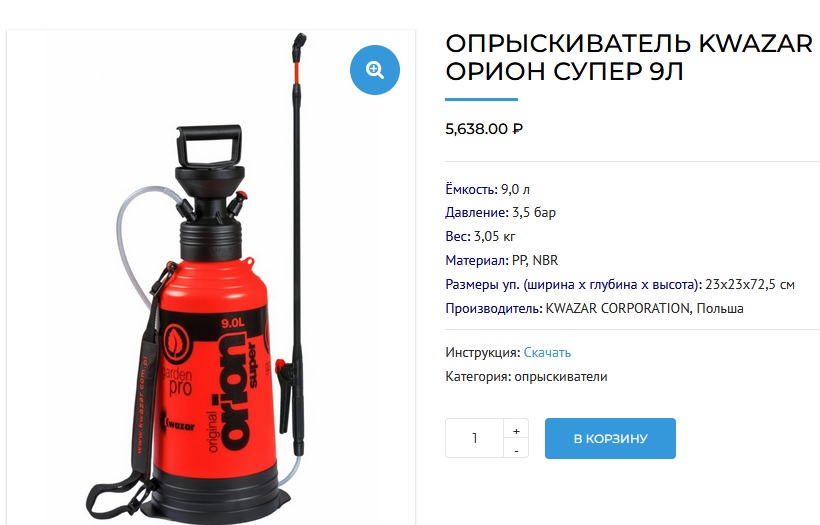This screenshot has height=525, width=820.
Task: Focus the quantity input field
Action: [x=474, y=438]
